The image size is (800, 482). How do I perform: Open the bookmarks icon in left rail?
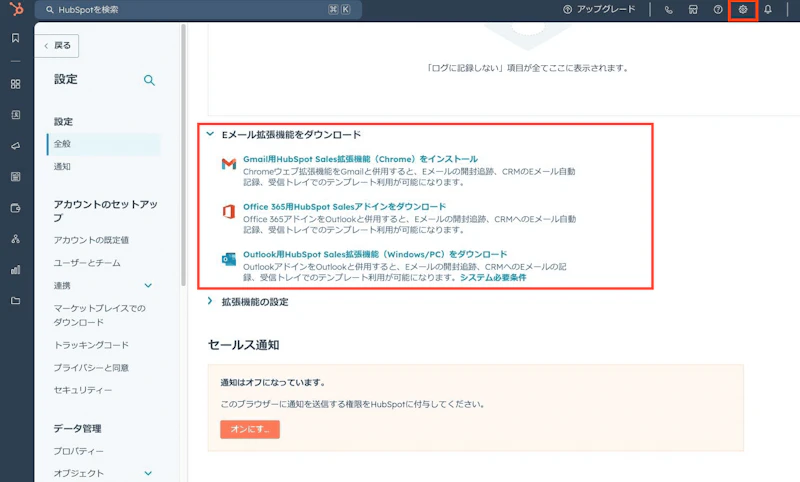[16, 38]
